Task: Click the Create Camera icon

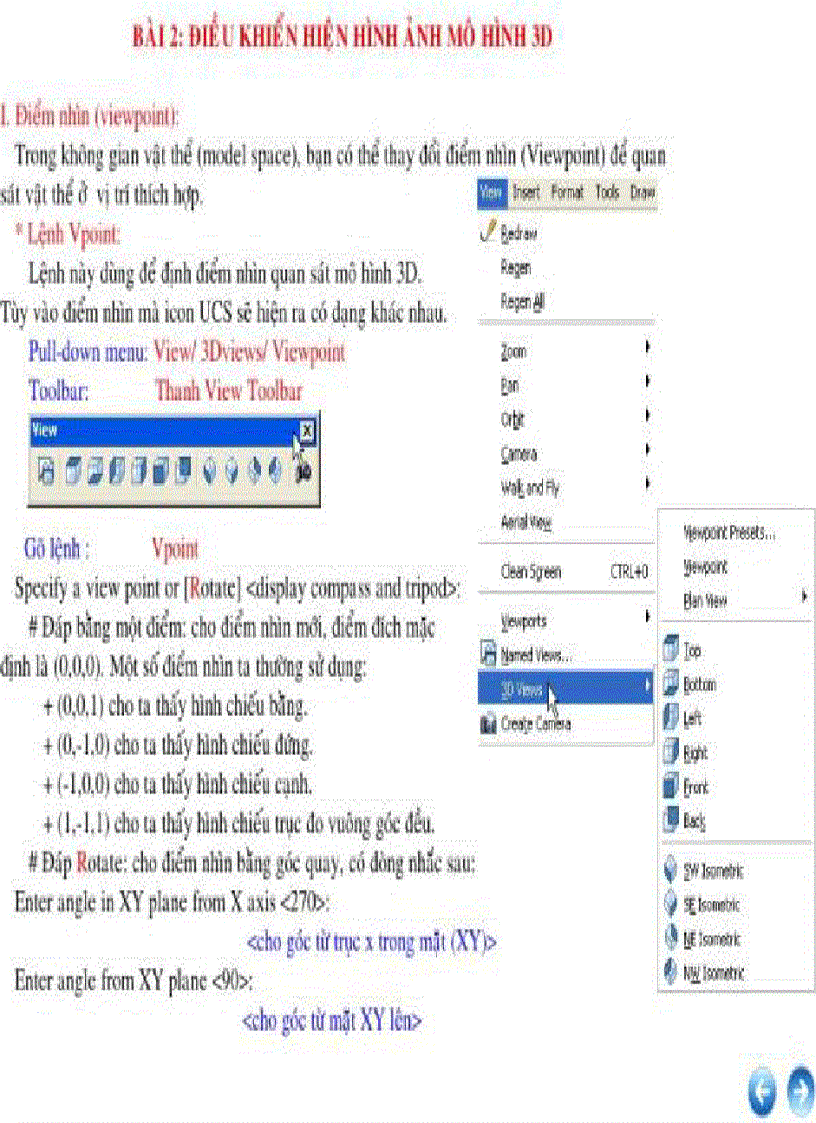Action: point(486,722)
